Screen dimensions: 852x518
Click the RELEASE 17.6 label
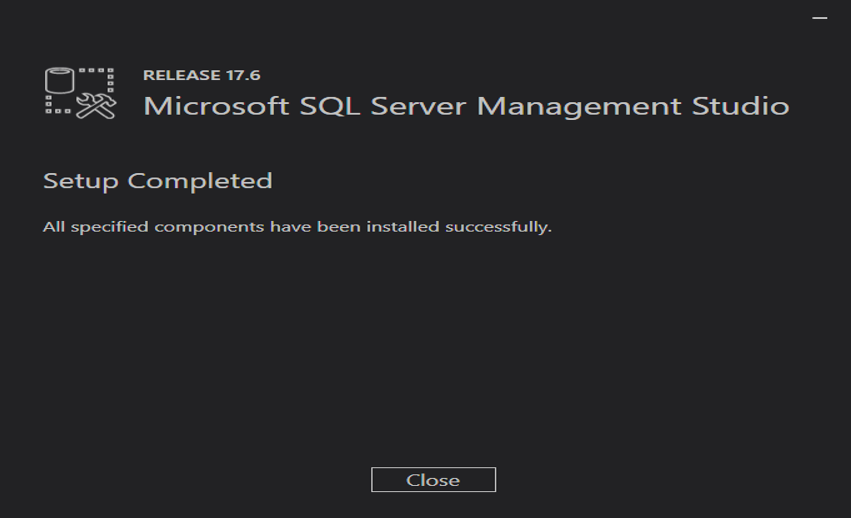coord(202,75)
